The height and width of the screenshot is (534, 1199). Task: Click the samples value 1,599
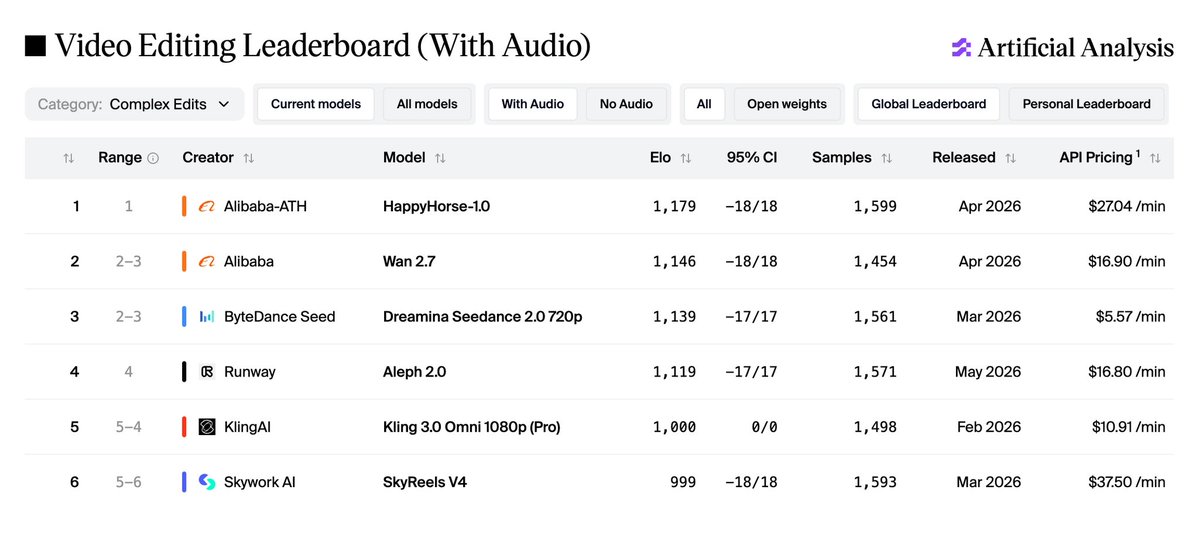(875, 207)
